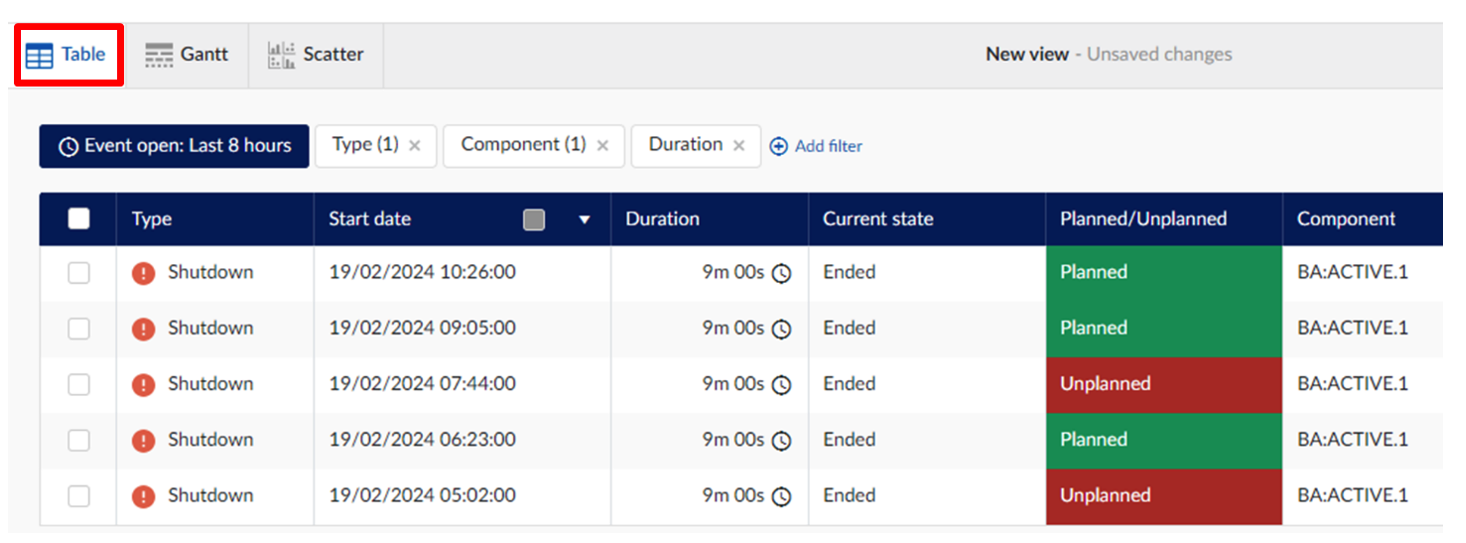Click the Add filter link
Viewport: 1466px width, 543px height.
(x=828, y=147)
